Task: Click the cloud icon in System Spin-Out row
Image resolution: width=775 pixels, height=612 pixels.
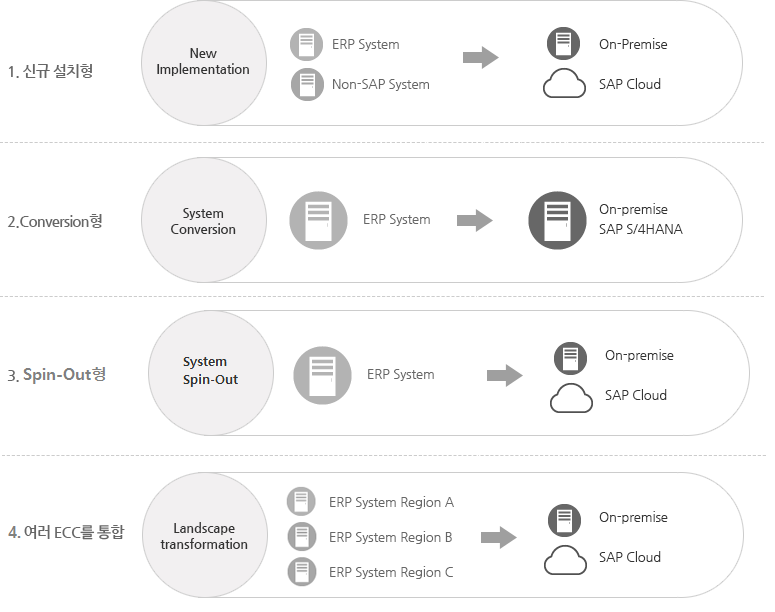Action: click(571, 396)
